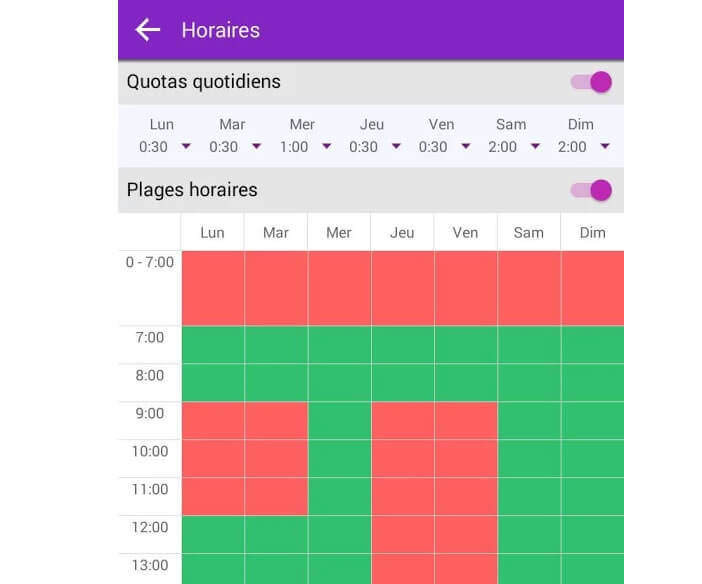Toggle the Quotas quotidiens switch
The image size is (702, 584).
[x=591, y=82]
